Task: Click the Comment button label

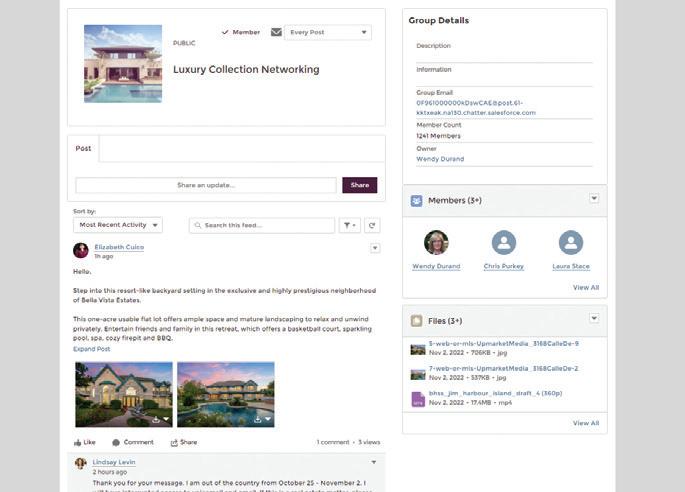Action: (138, 443)
